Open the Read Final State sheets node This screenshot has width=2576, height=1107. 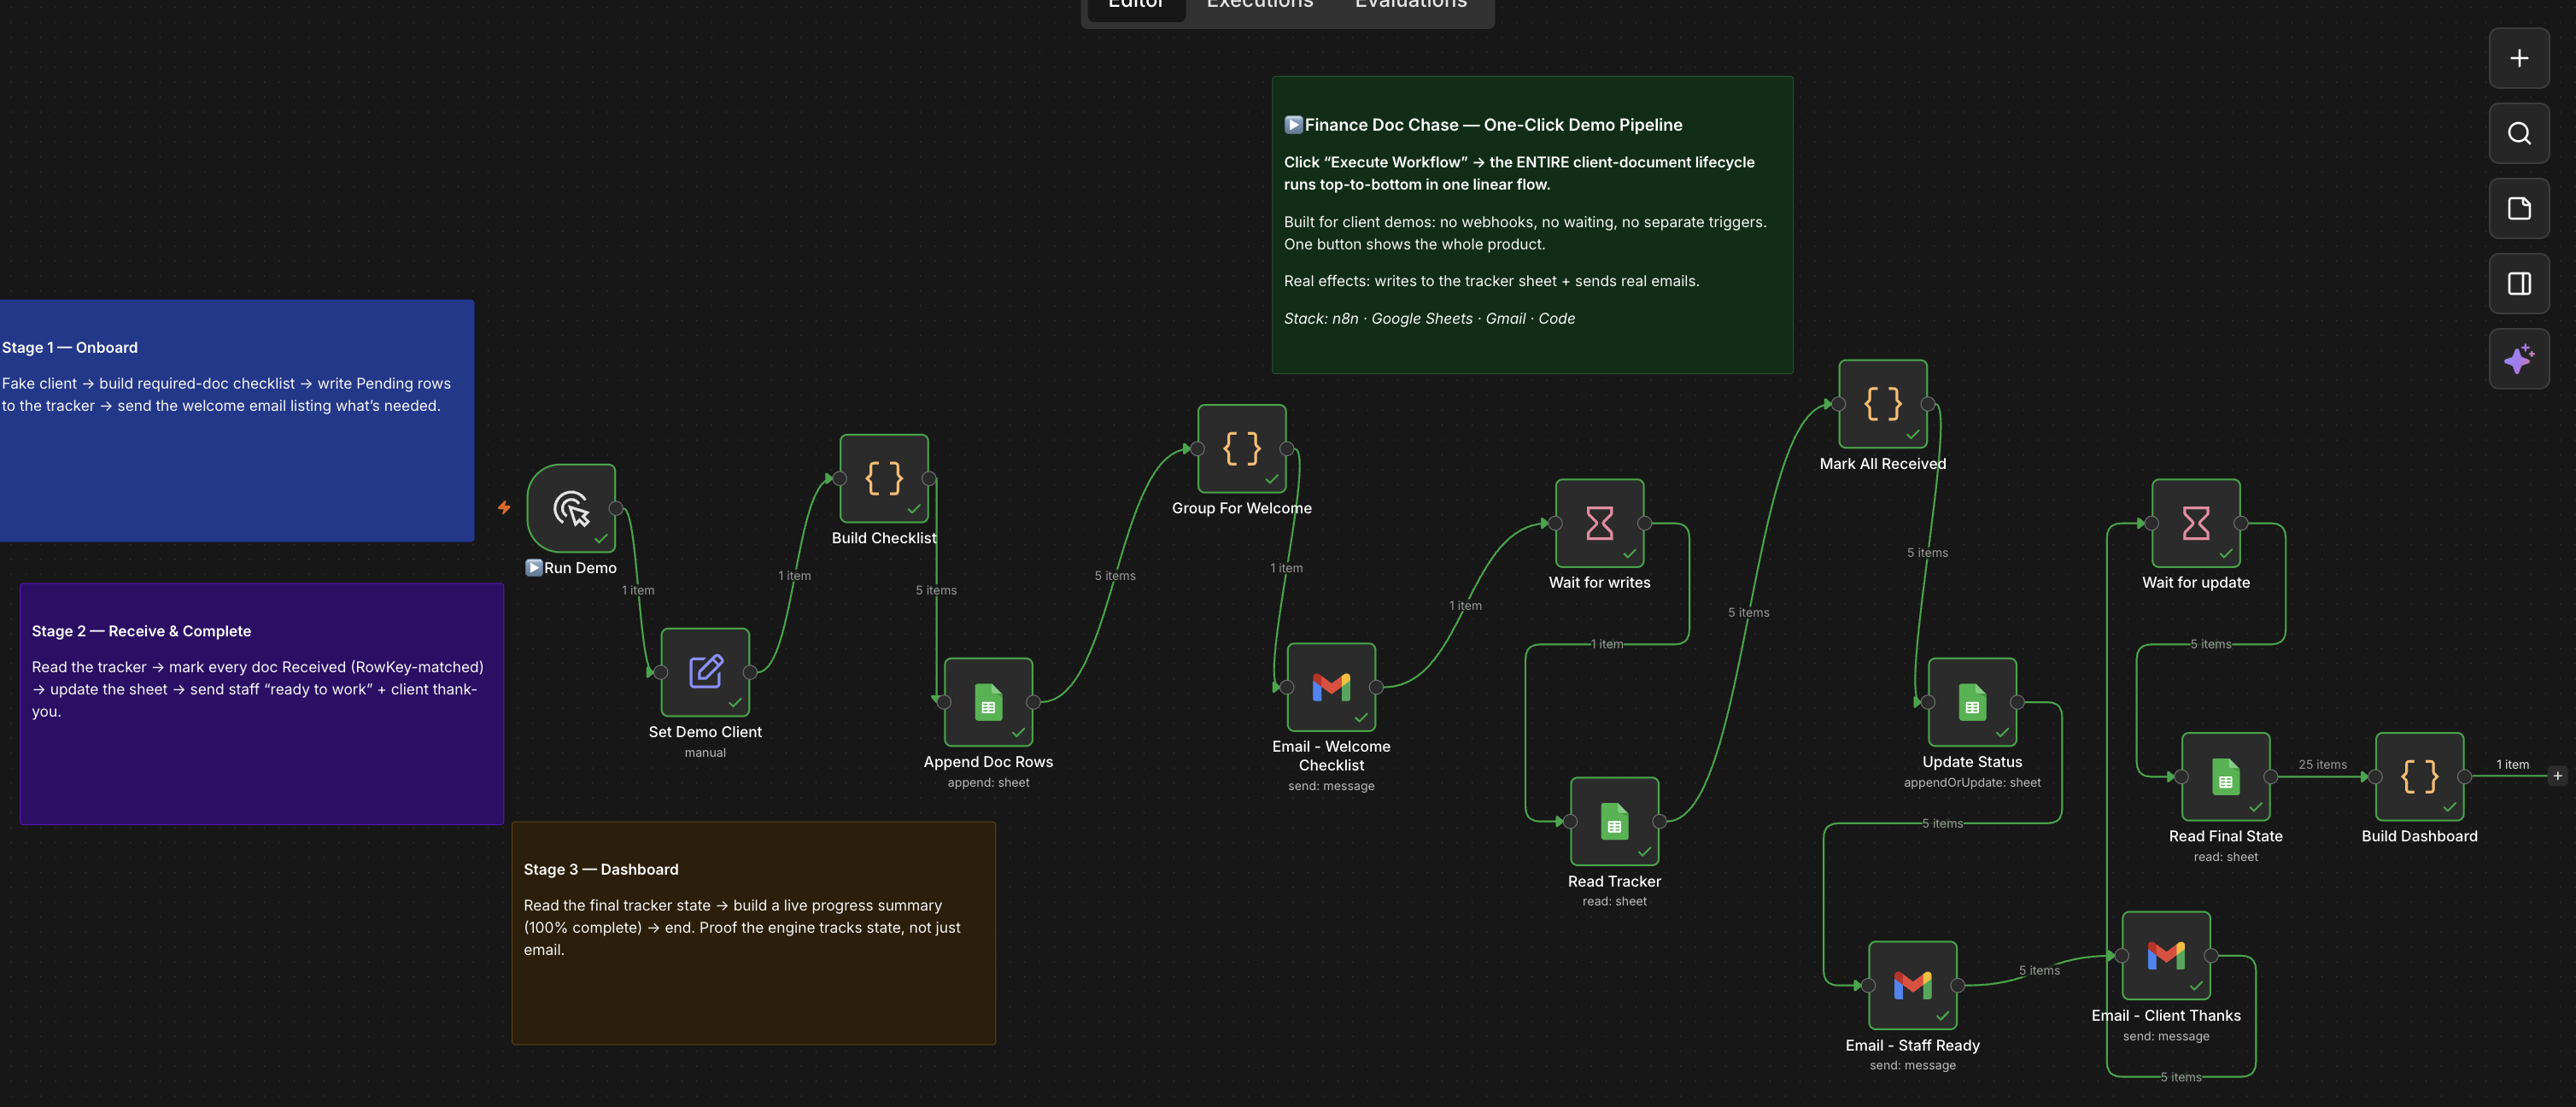(x=2226, y=776)
